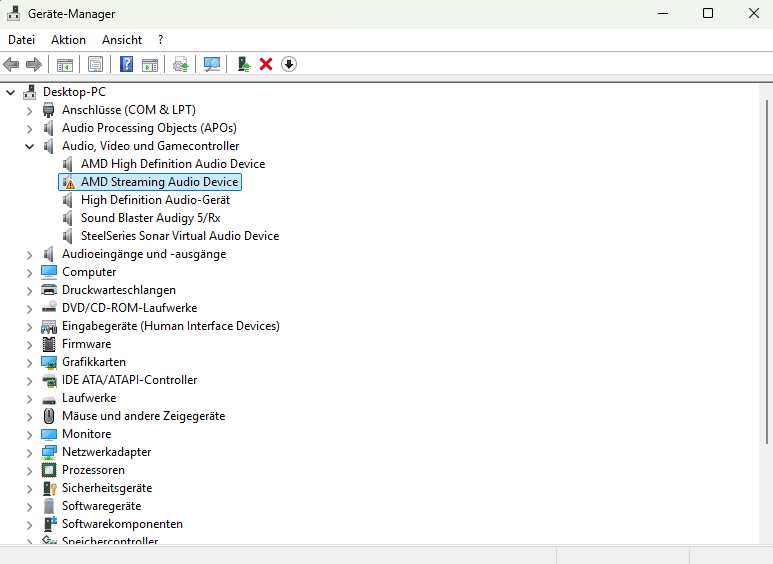Click the DVD/CD-ROM drive icon
This screenshot has height=564, width=773.
click(x=49, y=308)
